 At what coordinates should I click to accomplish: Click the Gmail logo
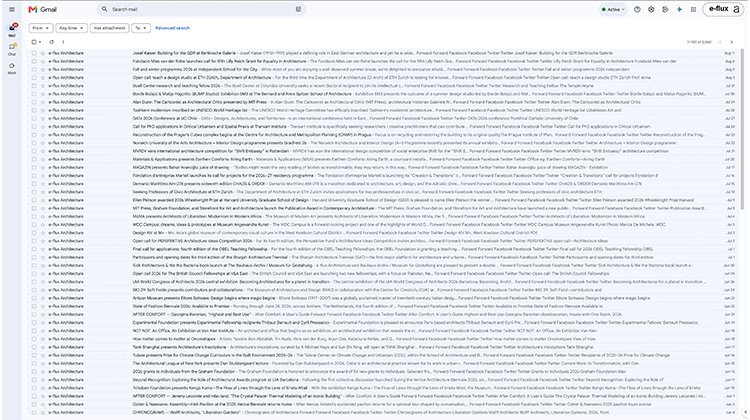[42, 9]
